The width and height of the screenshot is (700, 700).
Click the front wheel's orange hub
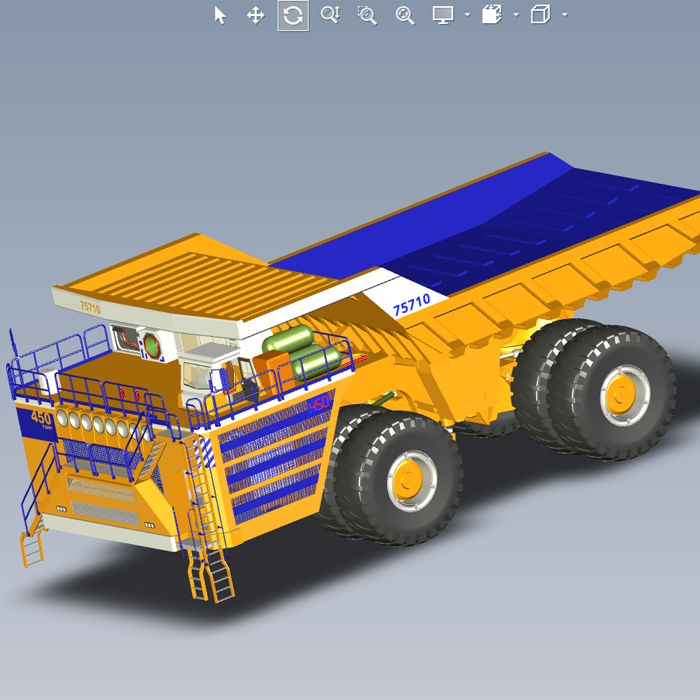408,480
